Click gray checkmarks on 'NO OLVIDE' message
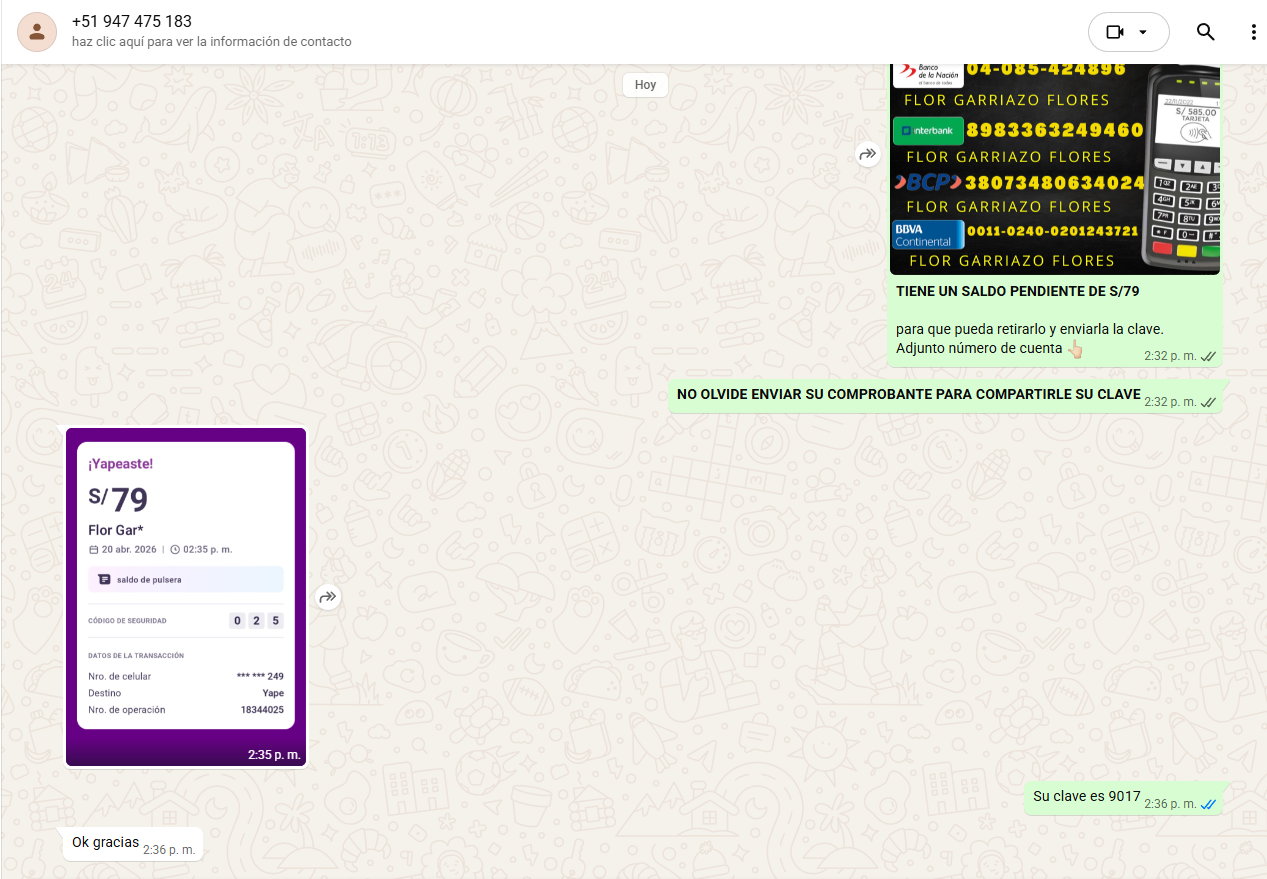Viewport: 1267px width, 879px height. point(1208,402)
